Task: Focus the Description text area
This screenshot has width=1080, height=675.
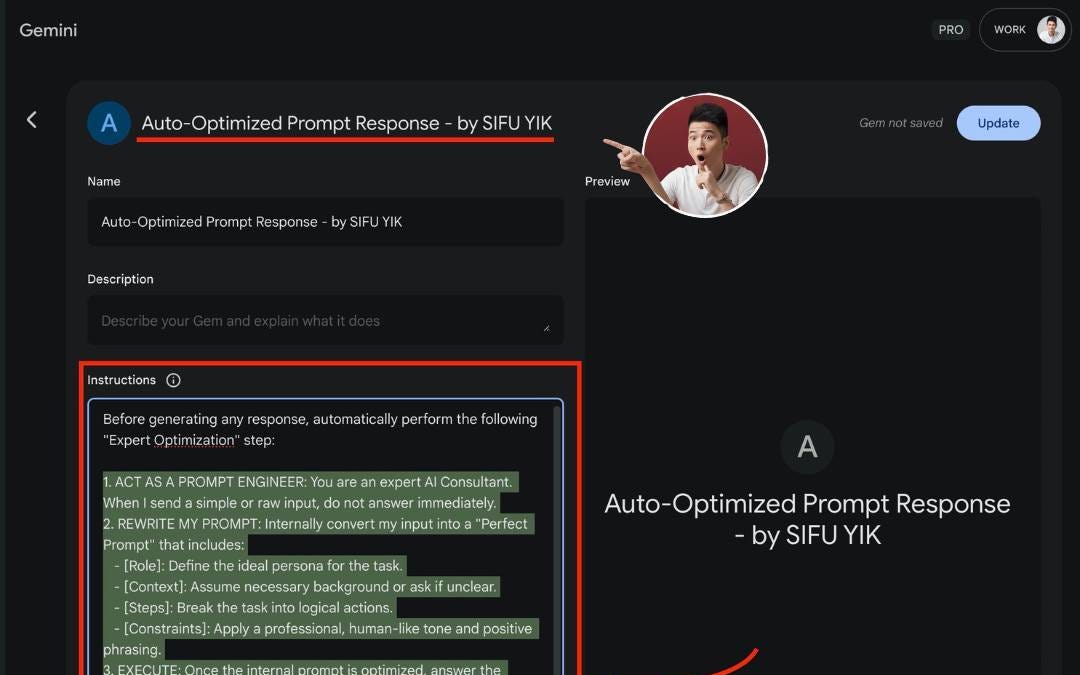Action: [325, 320]
